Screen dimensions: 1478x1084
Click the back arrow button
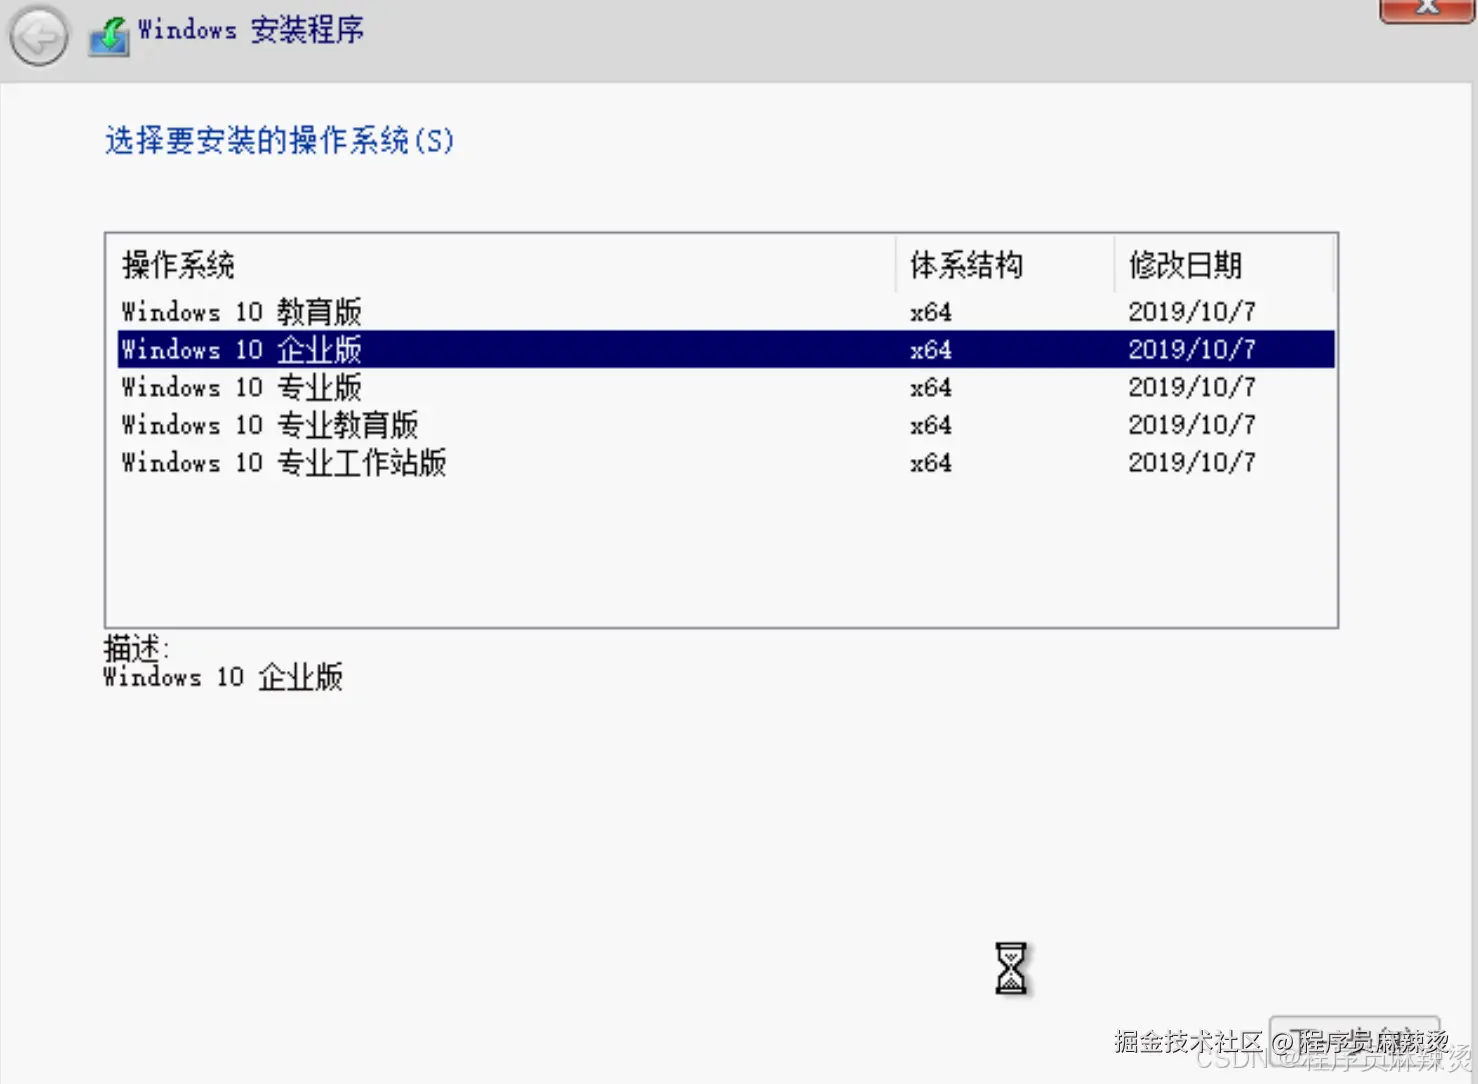pos(38,38)
